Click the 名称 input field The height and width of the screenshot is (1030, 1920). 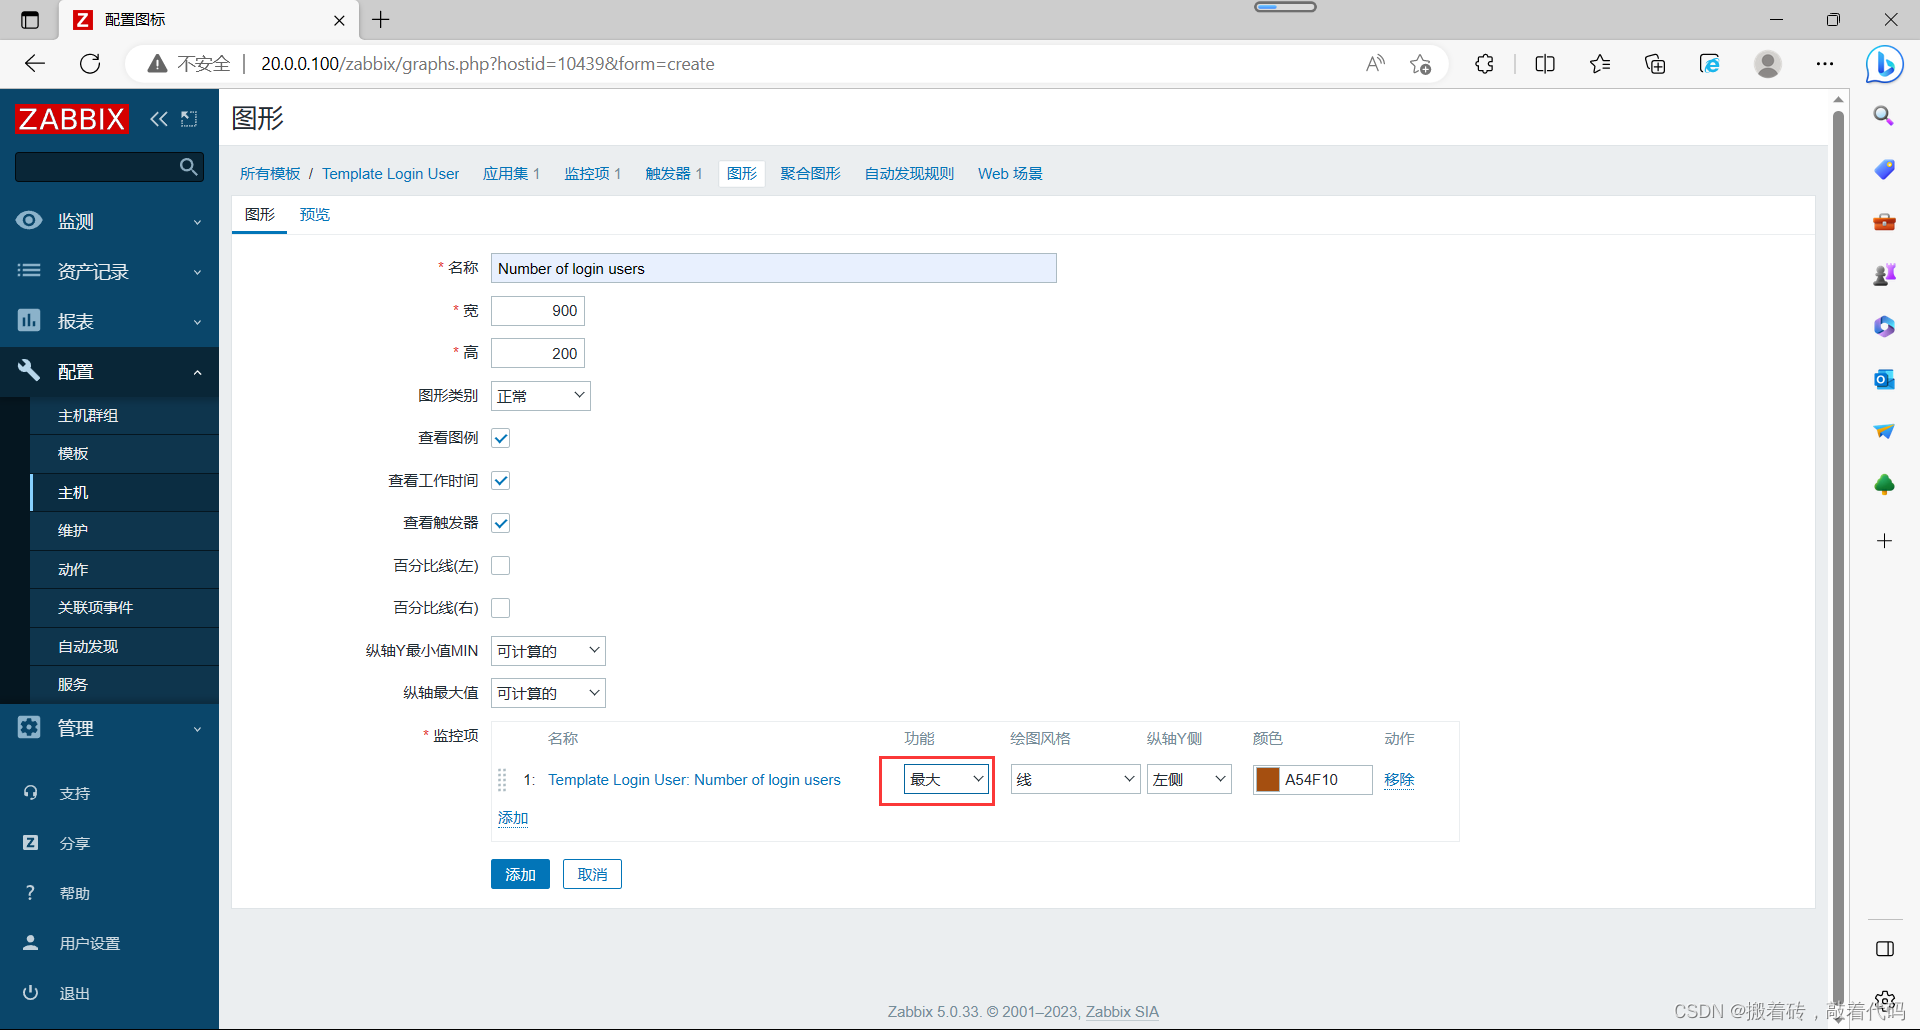point(774,268)
